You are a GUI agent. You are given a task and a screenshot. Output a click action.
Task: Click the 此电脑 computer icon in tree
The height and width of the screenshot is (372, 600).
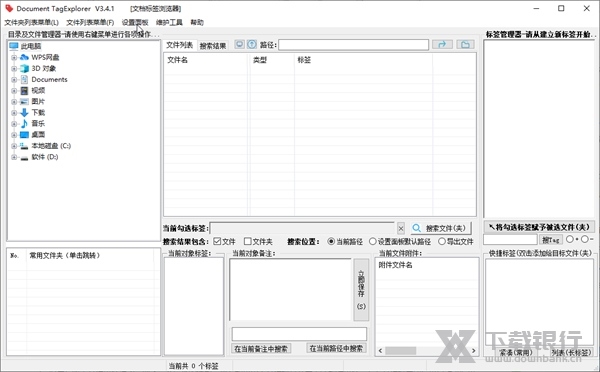(x=14, y=46)
